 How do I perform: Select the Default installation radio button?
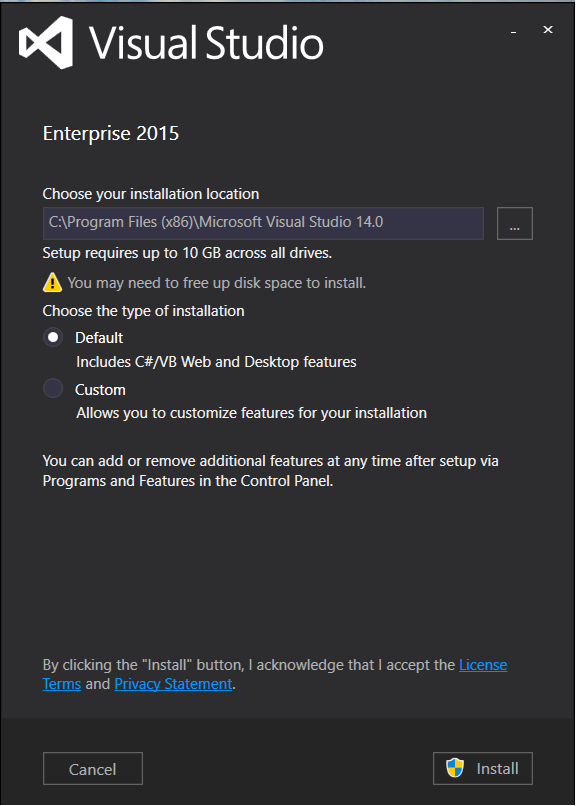click(x=53, y=338)
